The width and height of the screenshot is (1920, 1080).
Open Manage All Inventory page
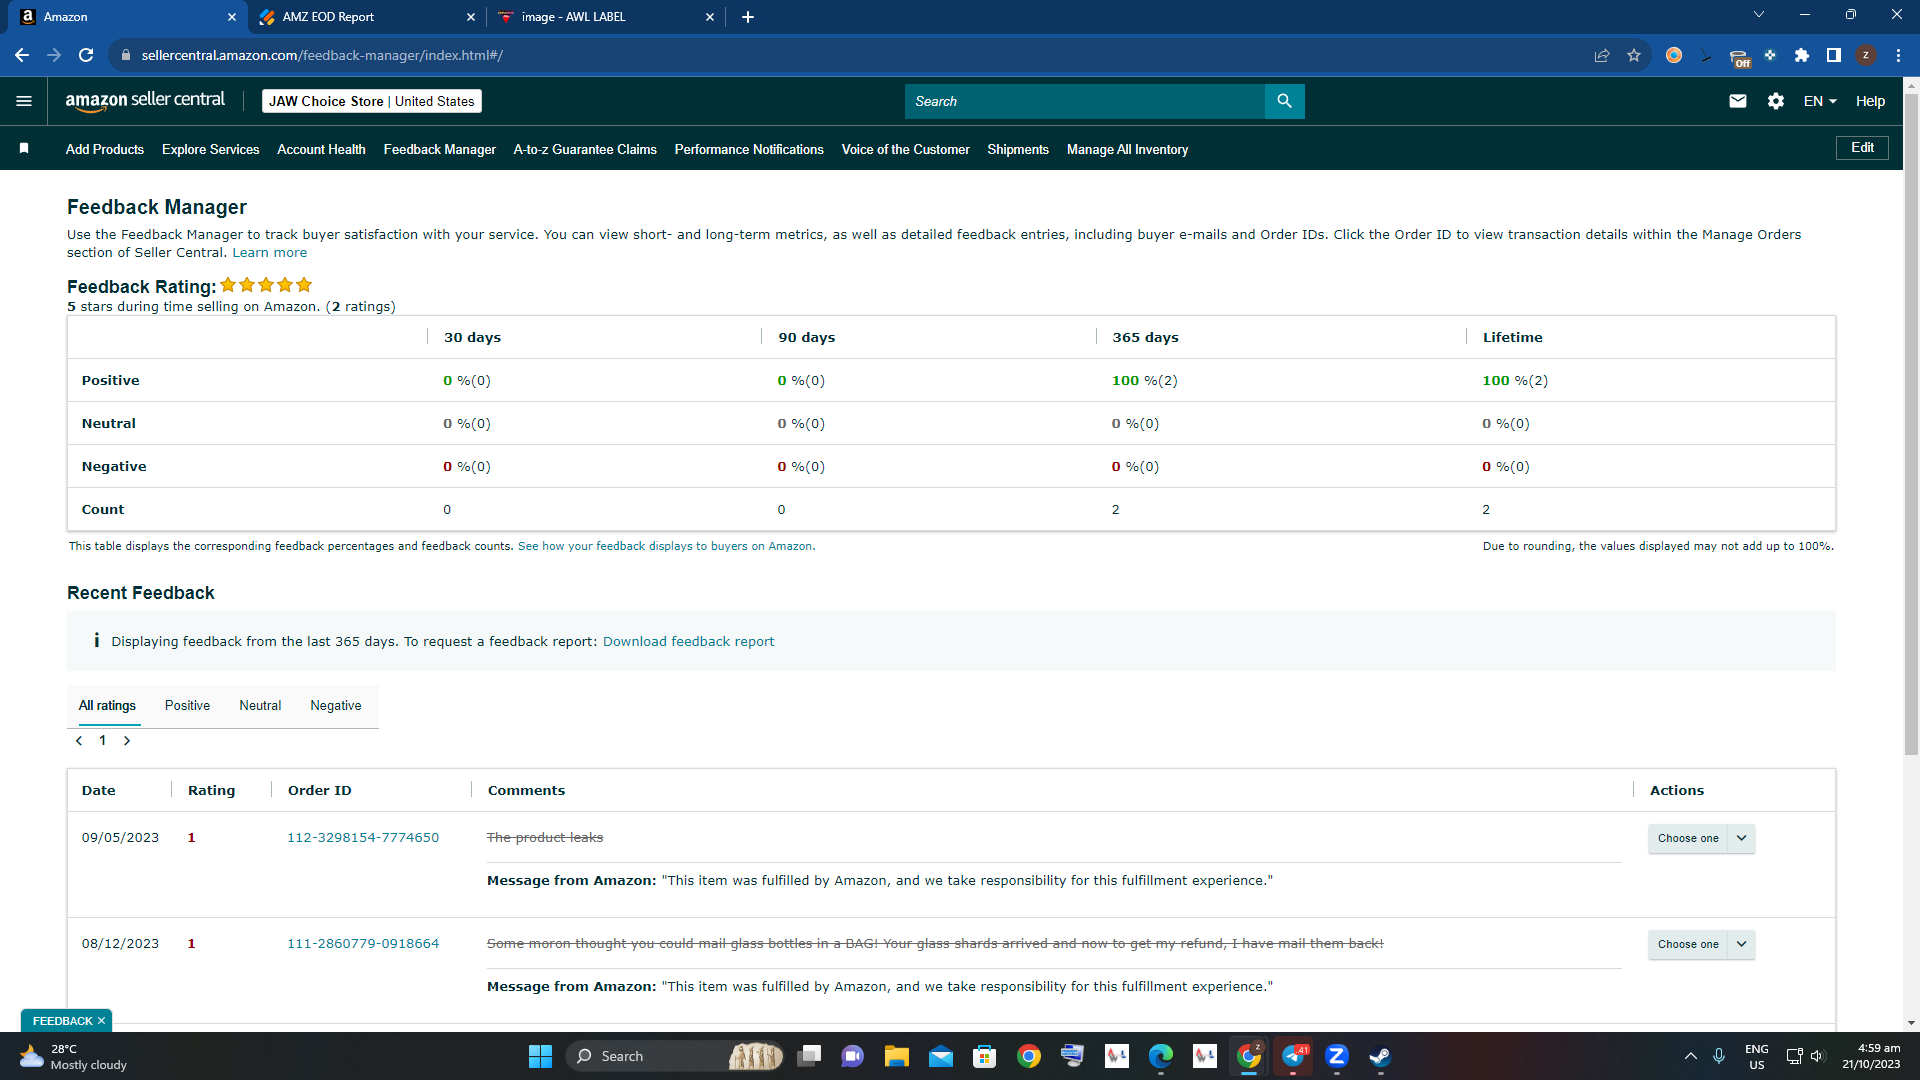point(1127,149)
